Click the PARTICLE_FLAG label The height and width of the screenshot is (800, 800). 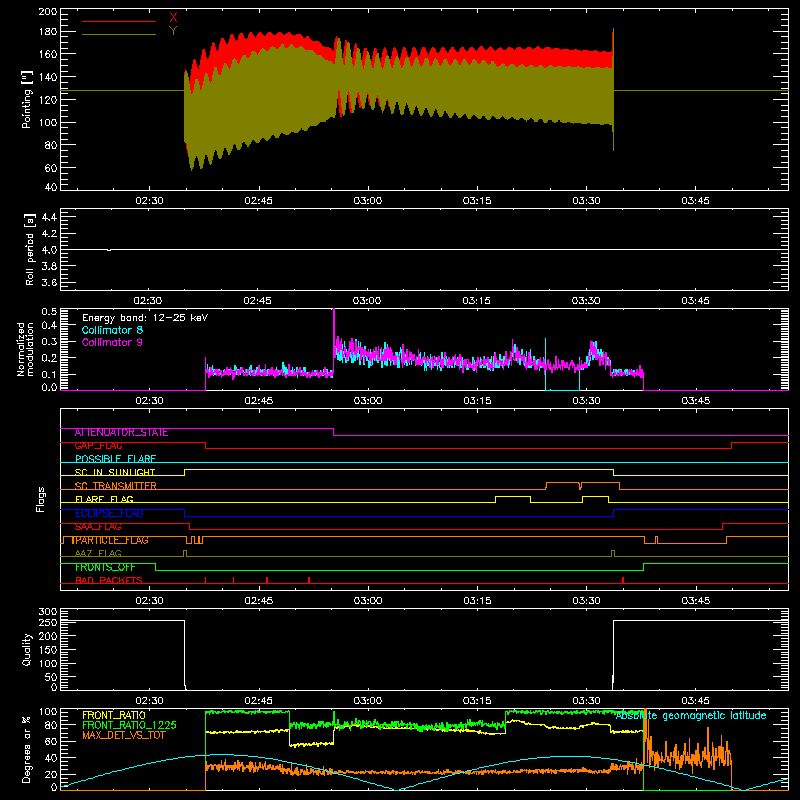click(110, 540)
